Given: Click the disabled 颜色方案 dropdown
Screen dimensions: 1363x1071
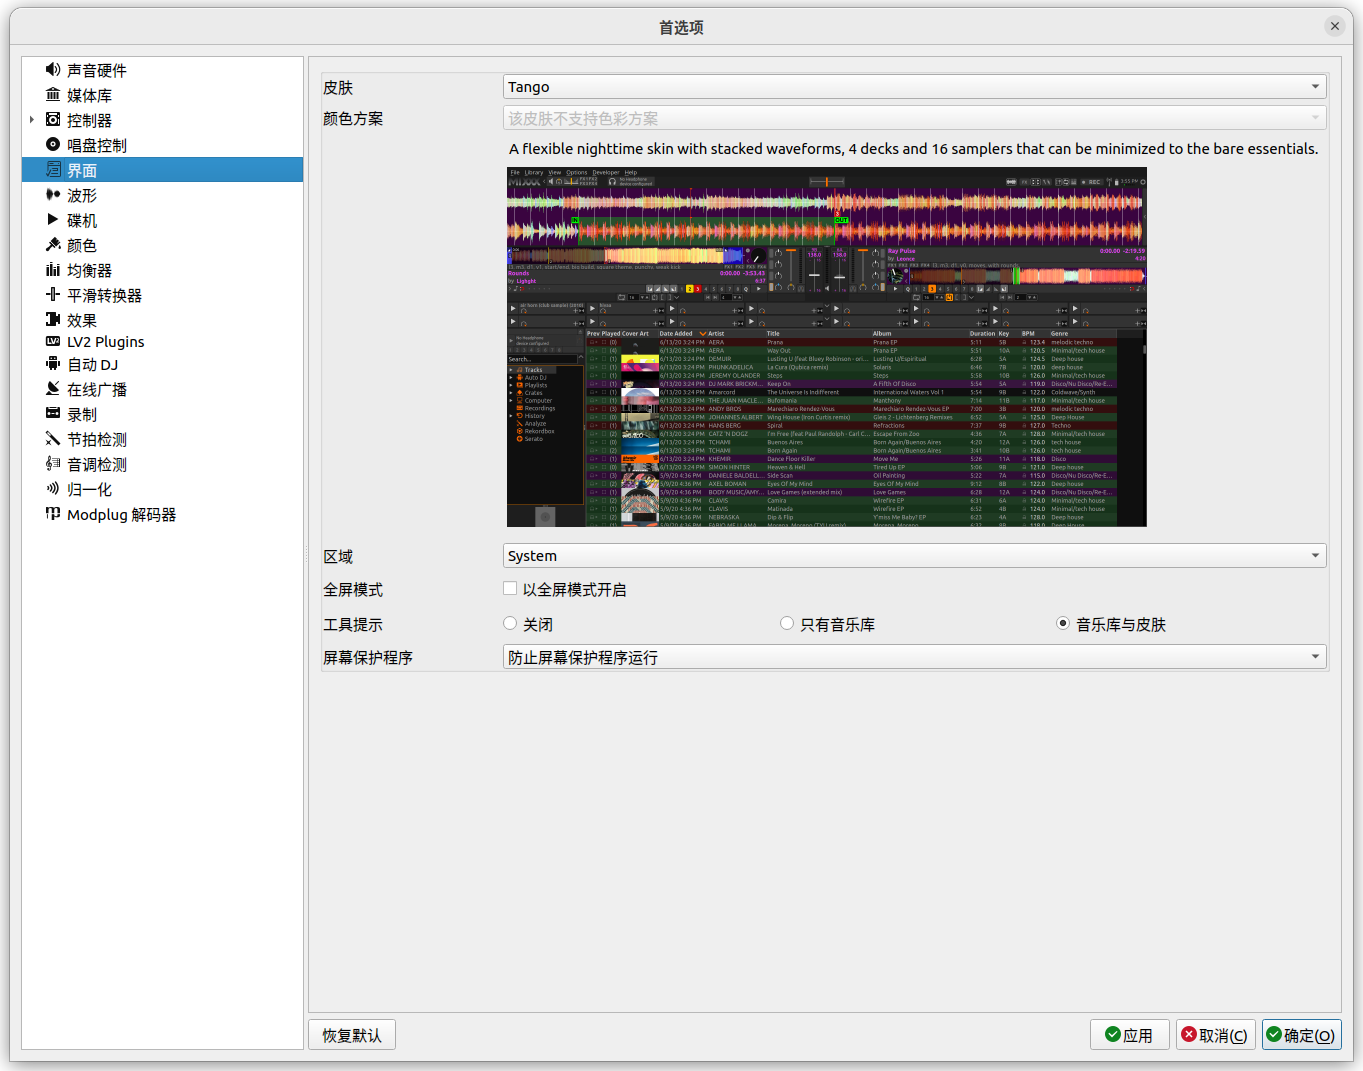Looking at the screenshot, I should 914,118.
